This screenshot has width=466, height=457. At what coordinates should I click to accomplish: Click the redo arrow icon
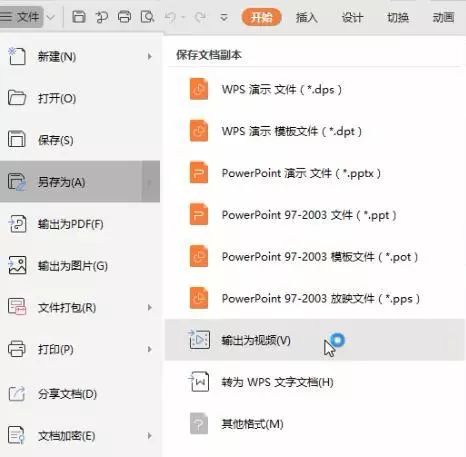click(x=200, y=17)
